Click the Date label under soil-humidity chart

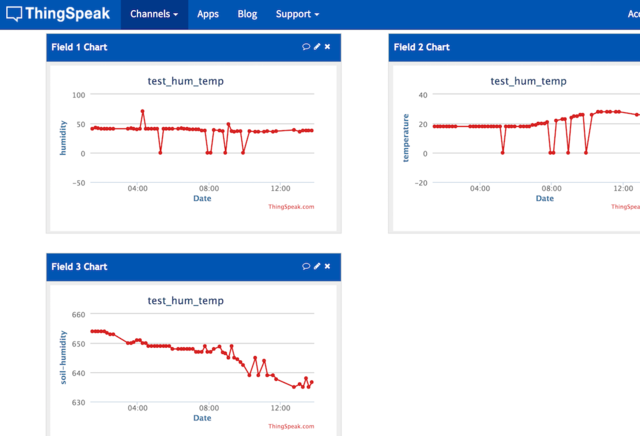coord(202,418)
